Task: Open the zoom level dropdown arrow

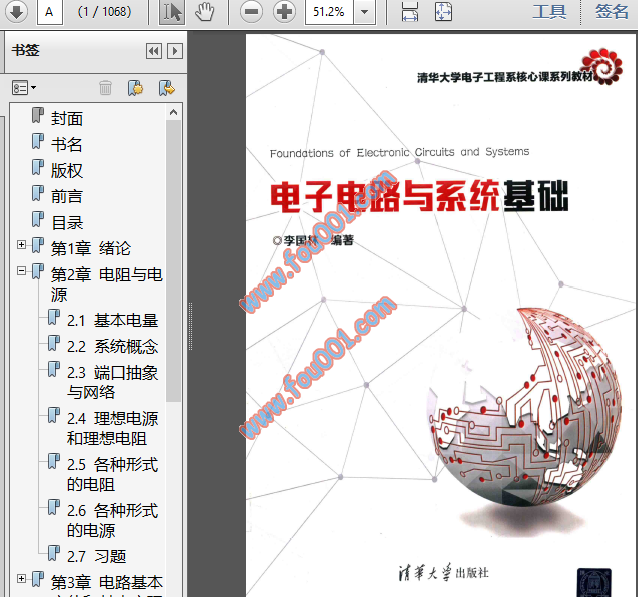Action: (x=365, y=12)
